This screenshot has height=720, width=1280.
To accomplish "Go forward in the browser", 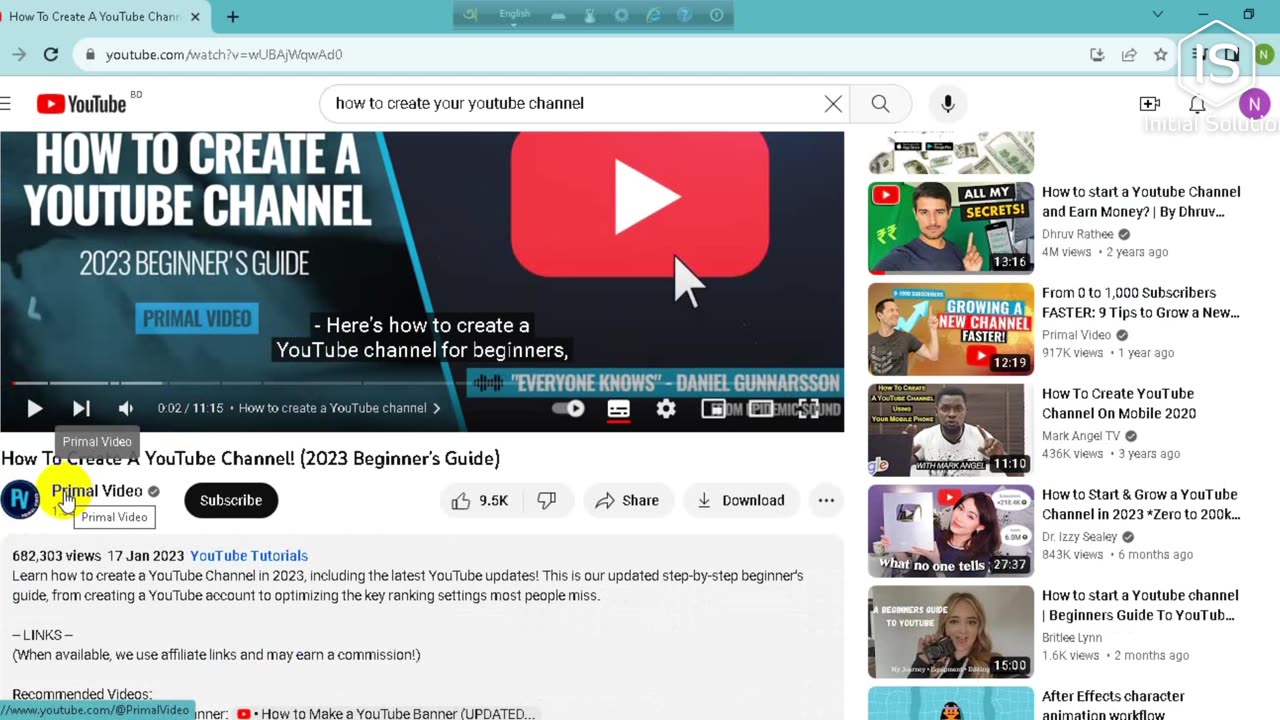I will tap(18, 55).
